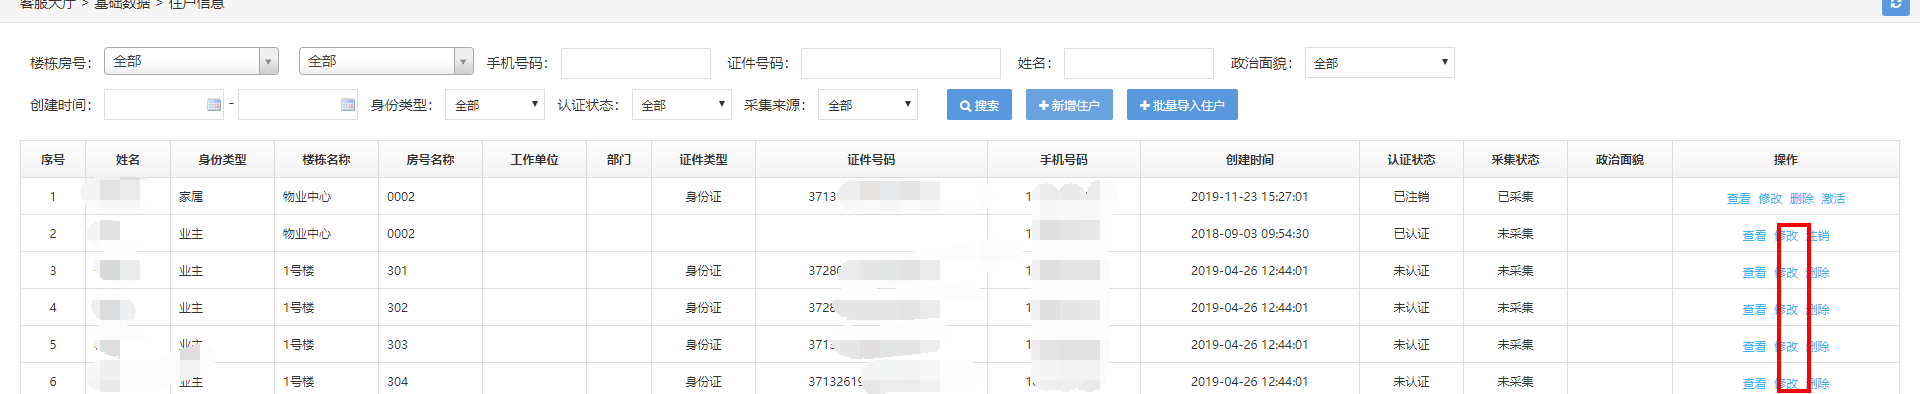Screen dimensions: 1920x394
Task: Click the 姓名 column header
Action: point(128,160)
